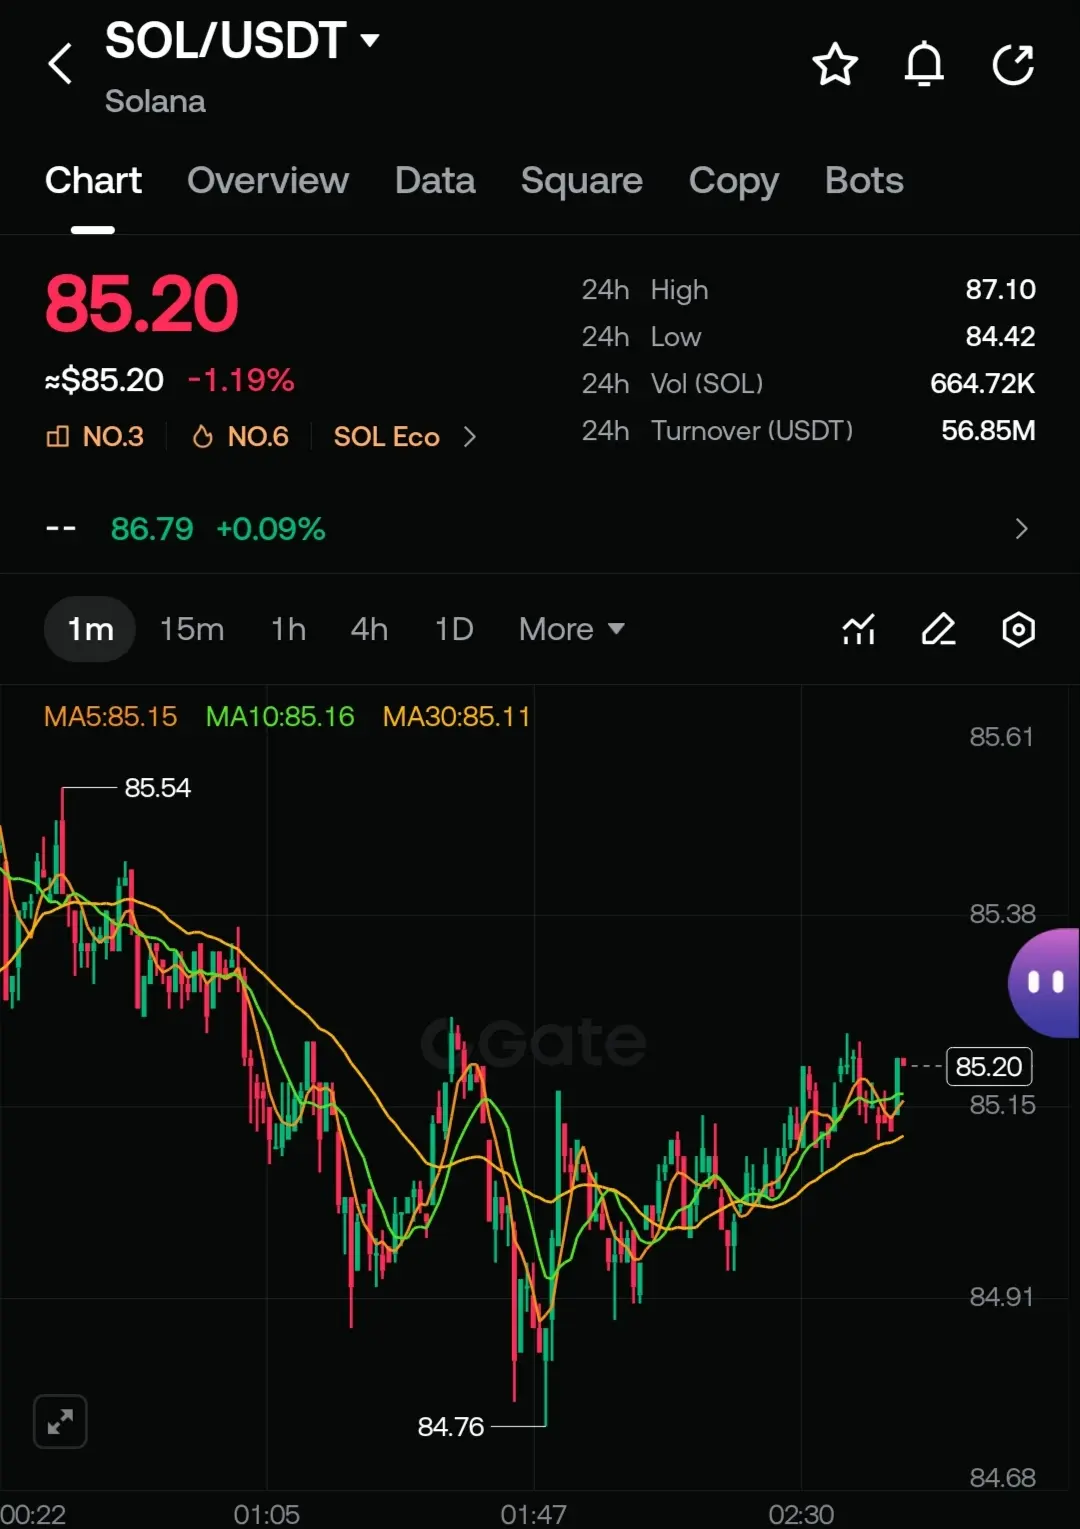The width and height of the screenshot is (1080, 1529).
Task: Open the purple assistant bubble
Action: coord(1044,982)
